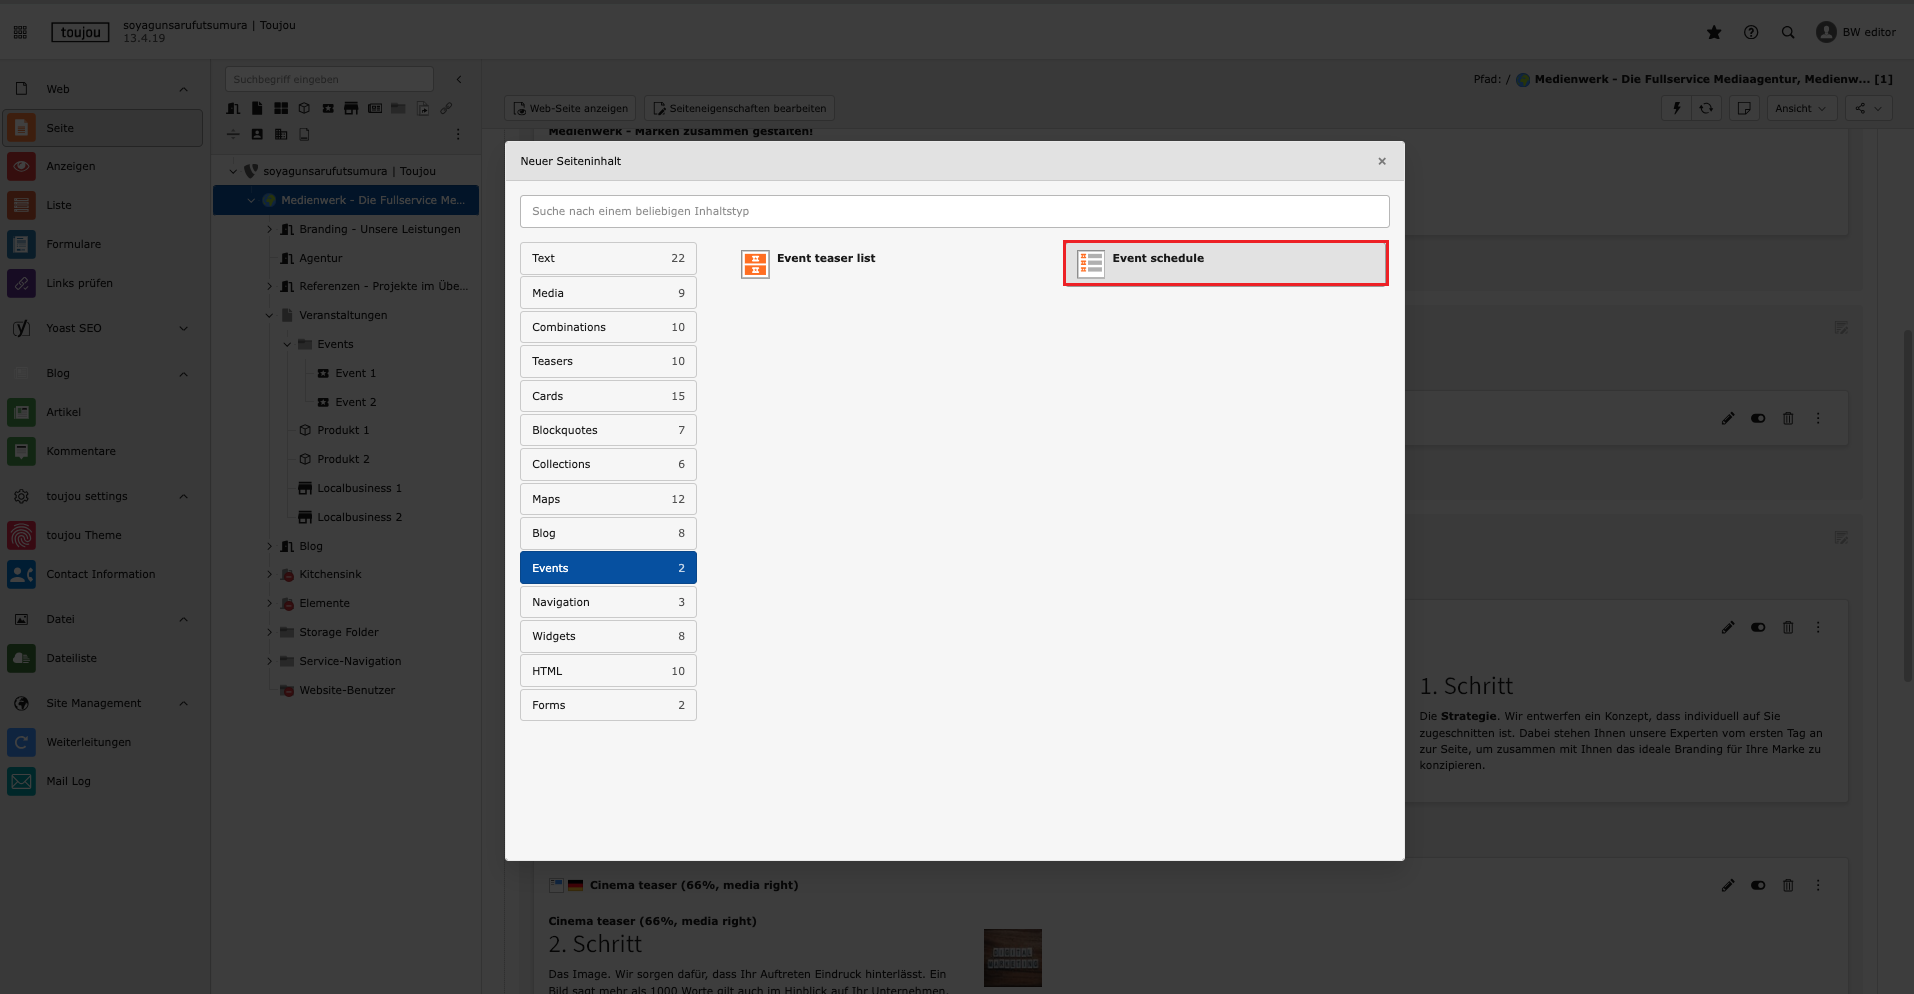Open the Mail Log module

click(x=68, y=781)
